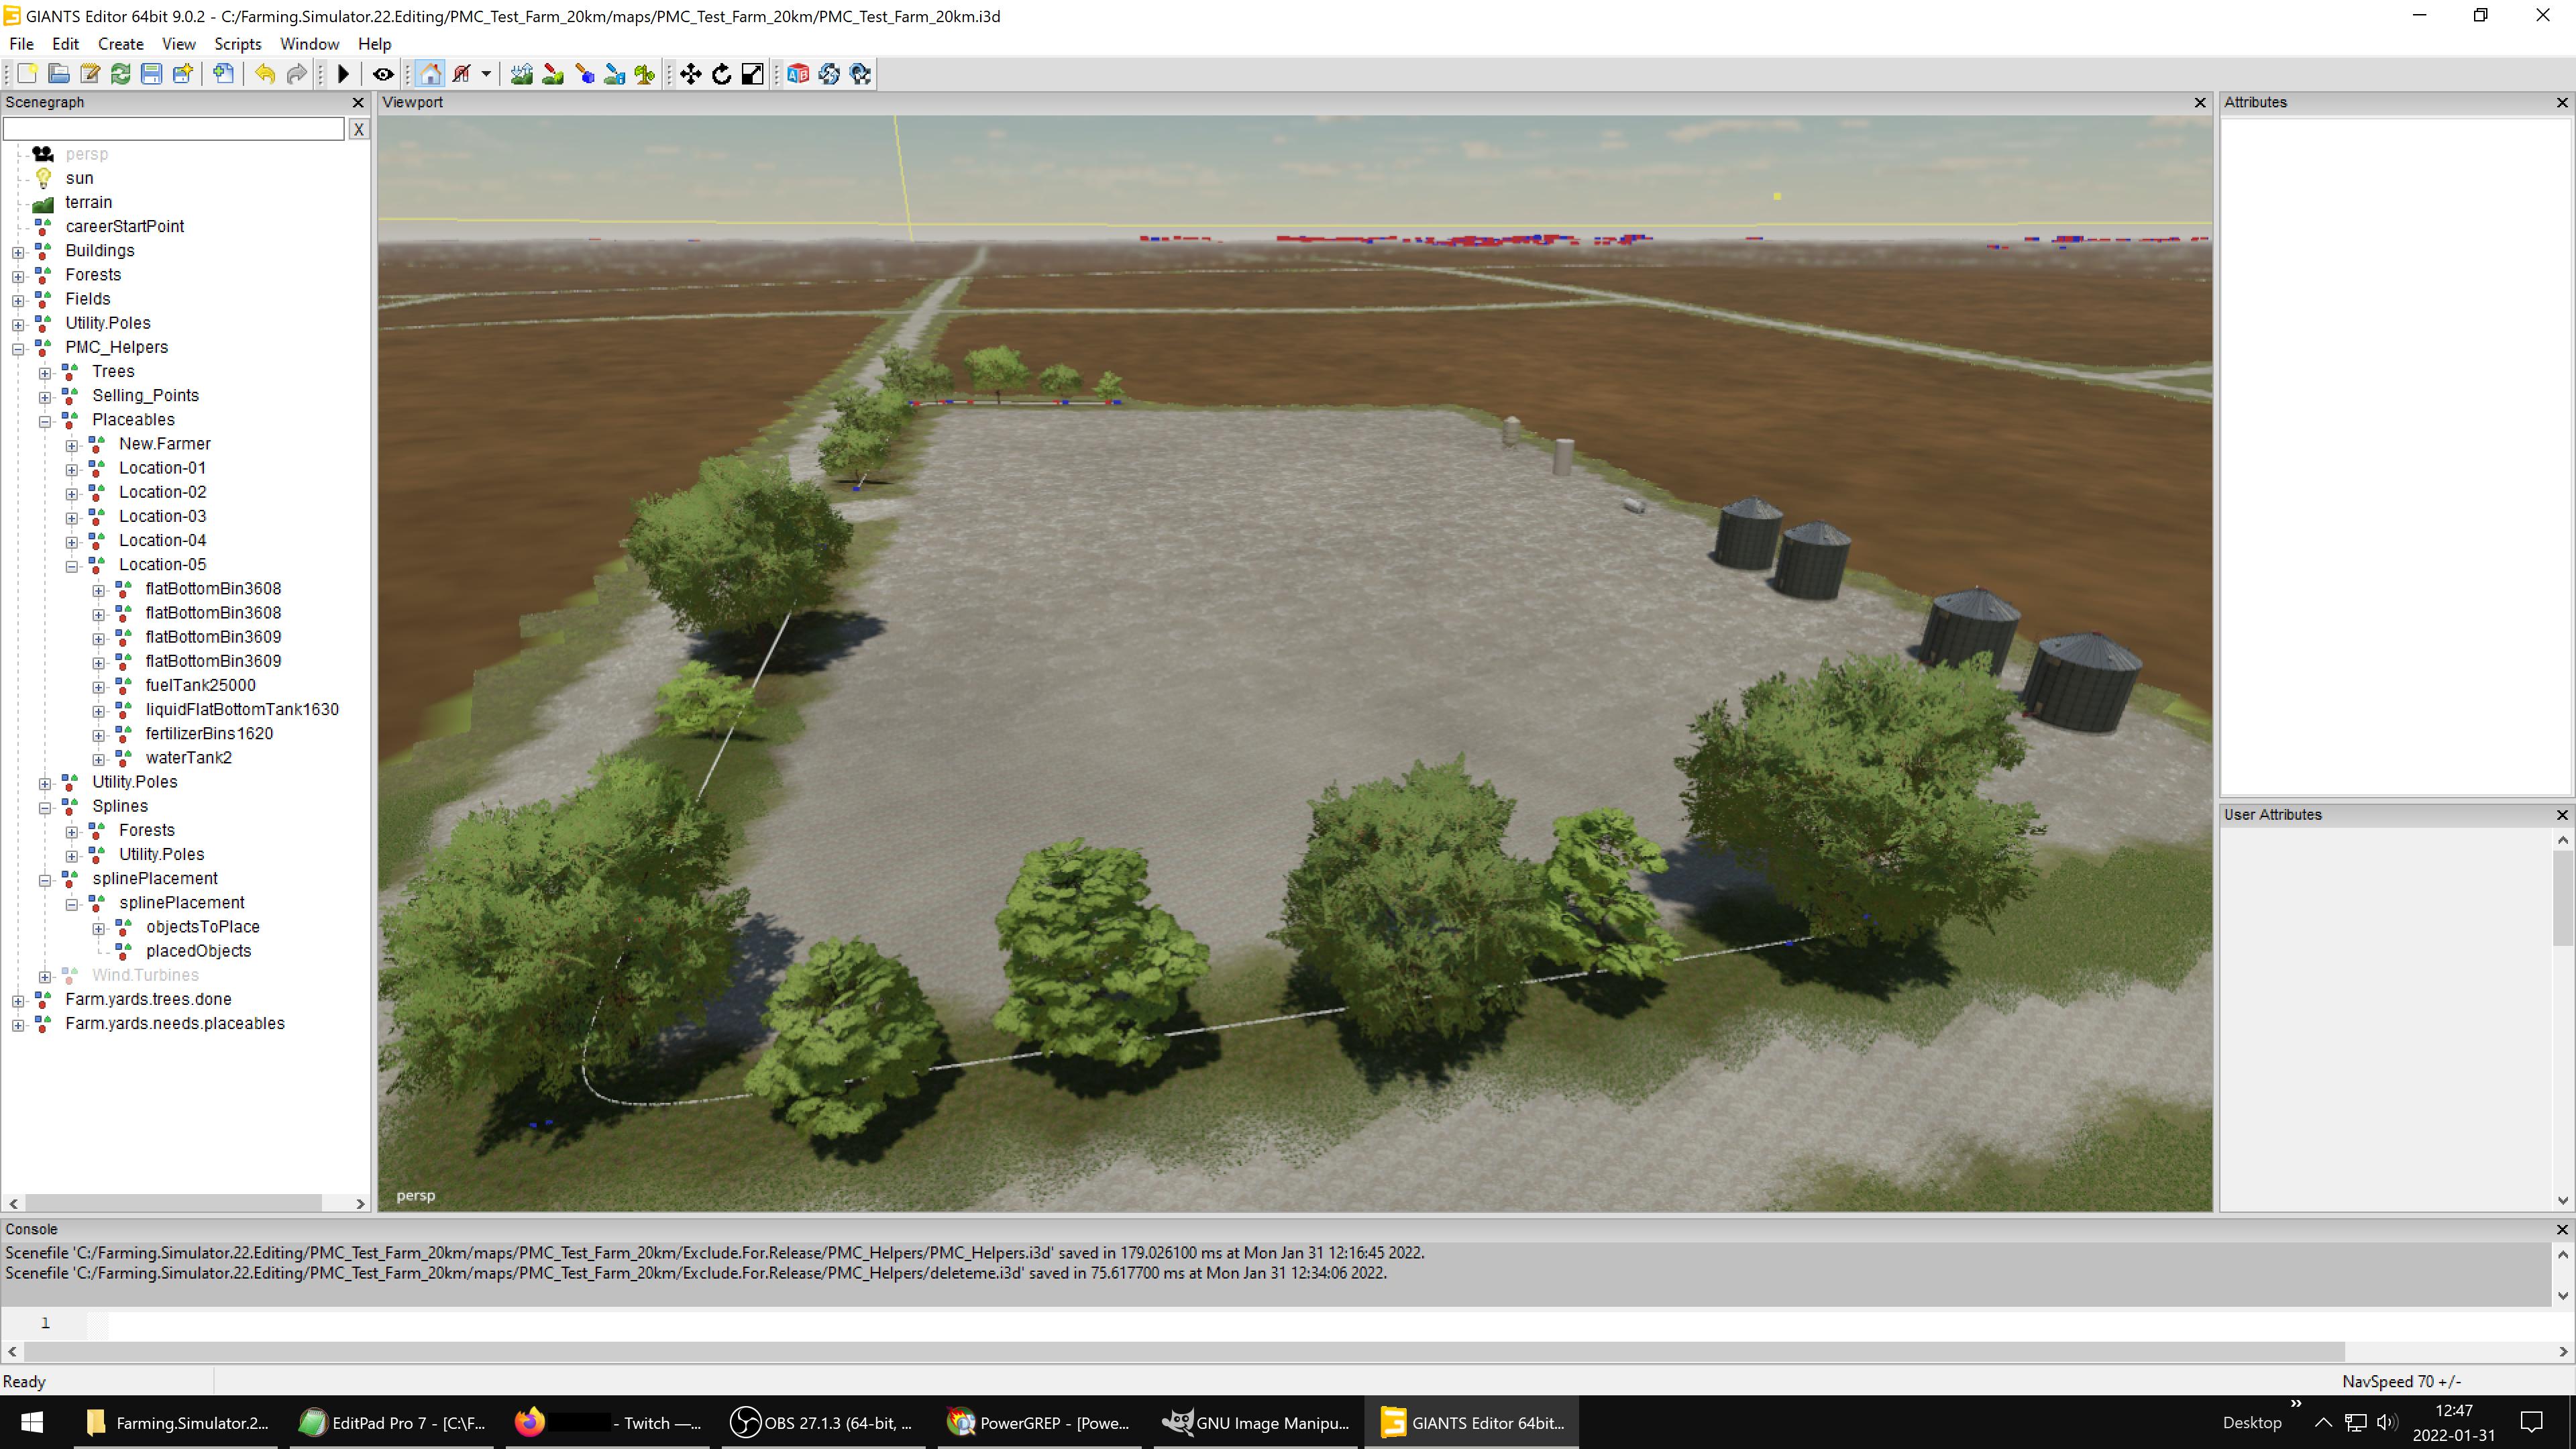2576x1449 pixels.
Task: Select the terrain info layer paint icon
Action: click(614, 74)
